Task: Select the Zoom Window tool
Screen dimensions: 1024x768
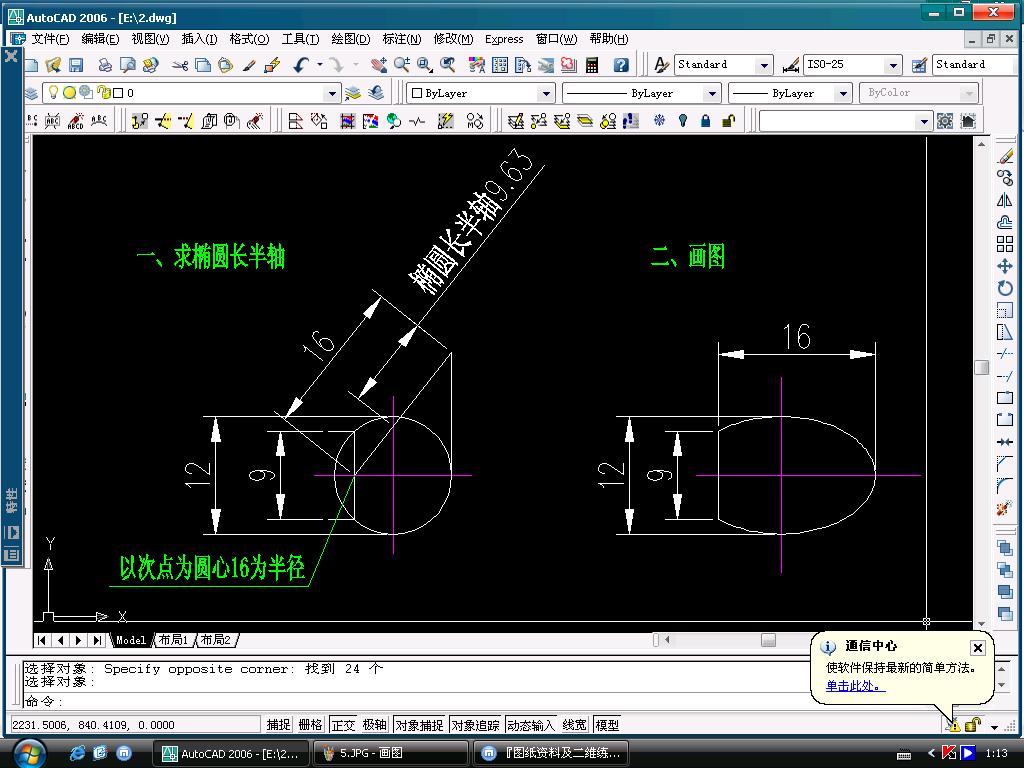Action: 424,65
